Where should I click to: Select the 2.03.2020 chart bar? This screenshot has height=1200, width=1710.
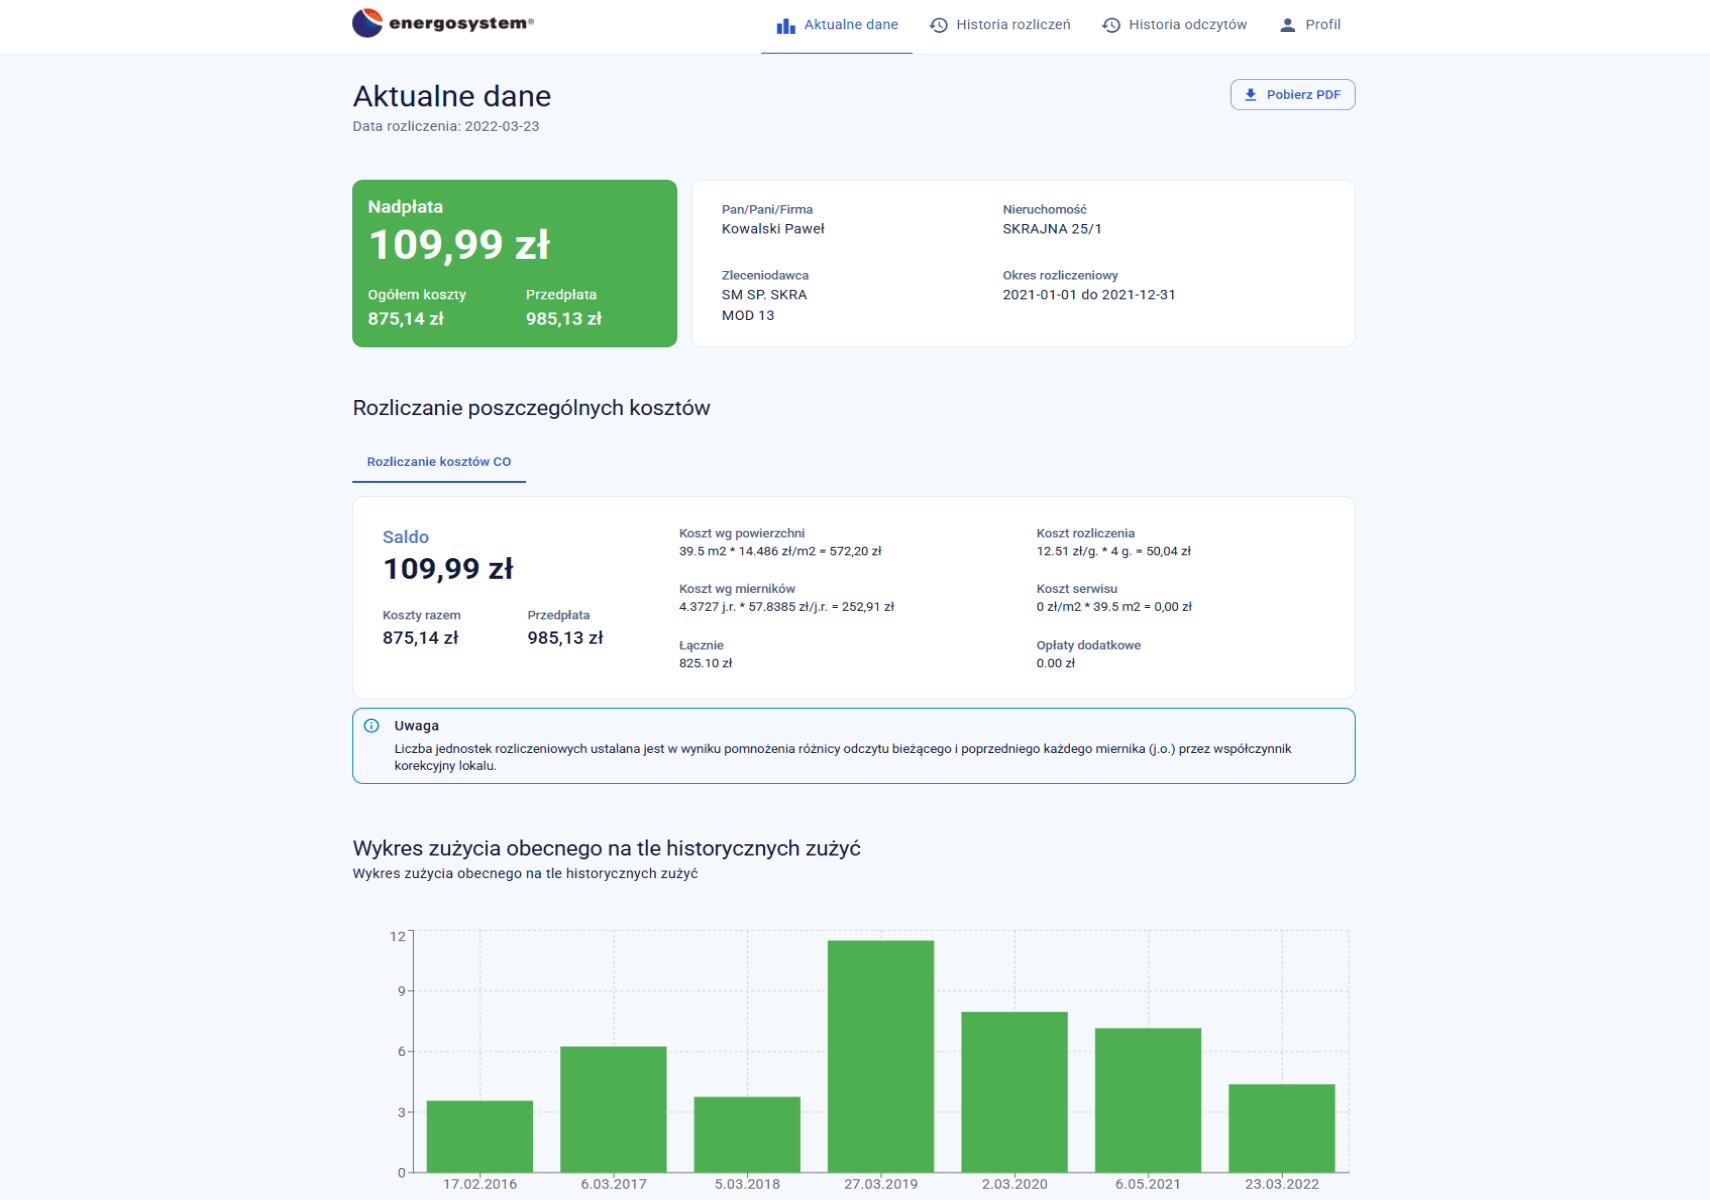point(1014,1091)
